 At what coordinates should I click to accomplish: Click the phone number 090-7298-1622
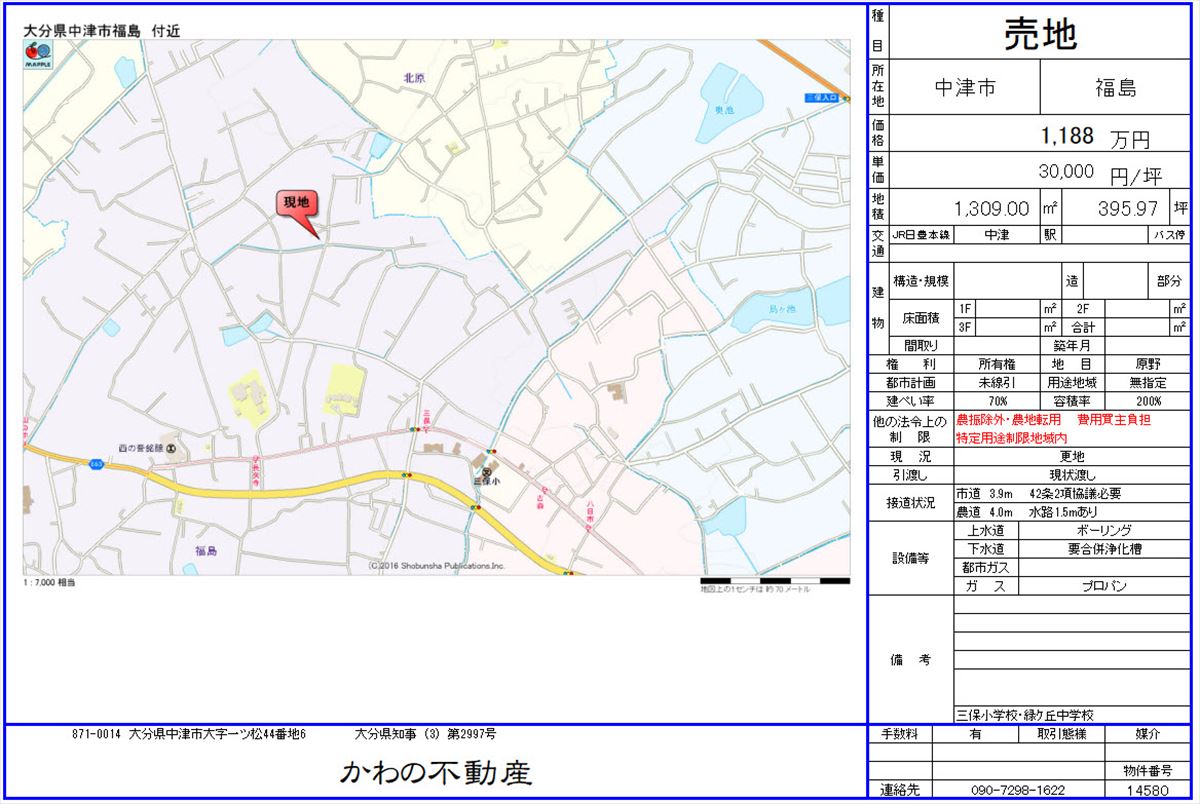(1017, 790)
